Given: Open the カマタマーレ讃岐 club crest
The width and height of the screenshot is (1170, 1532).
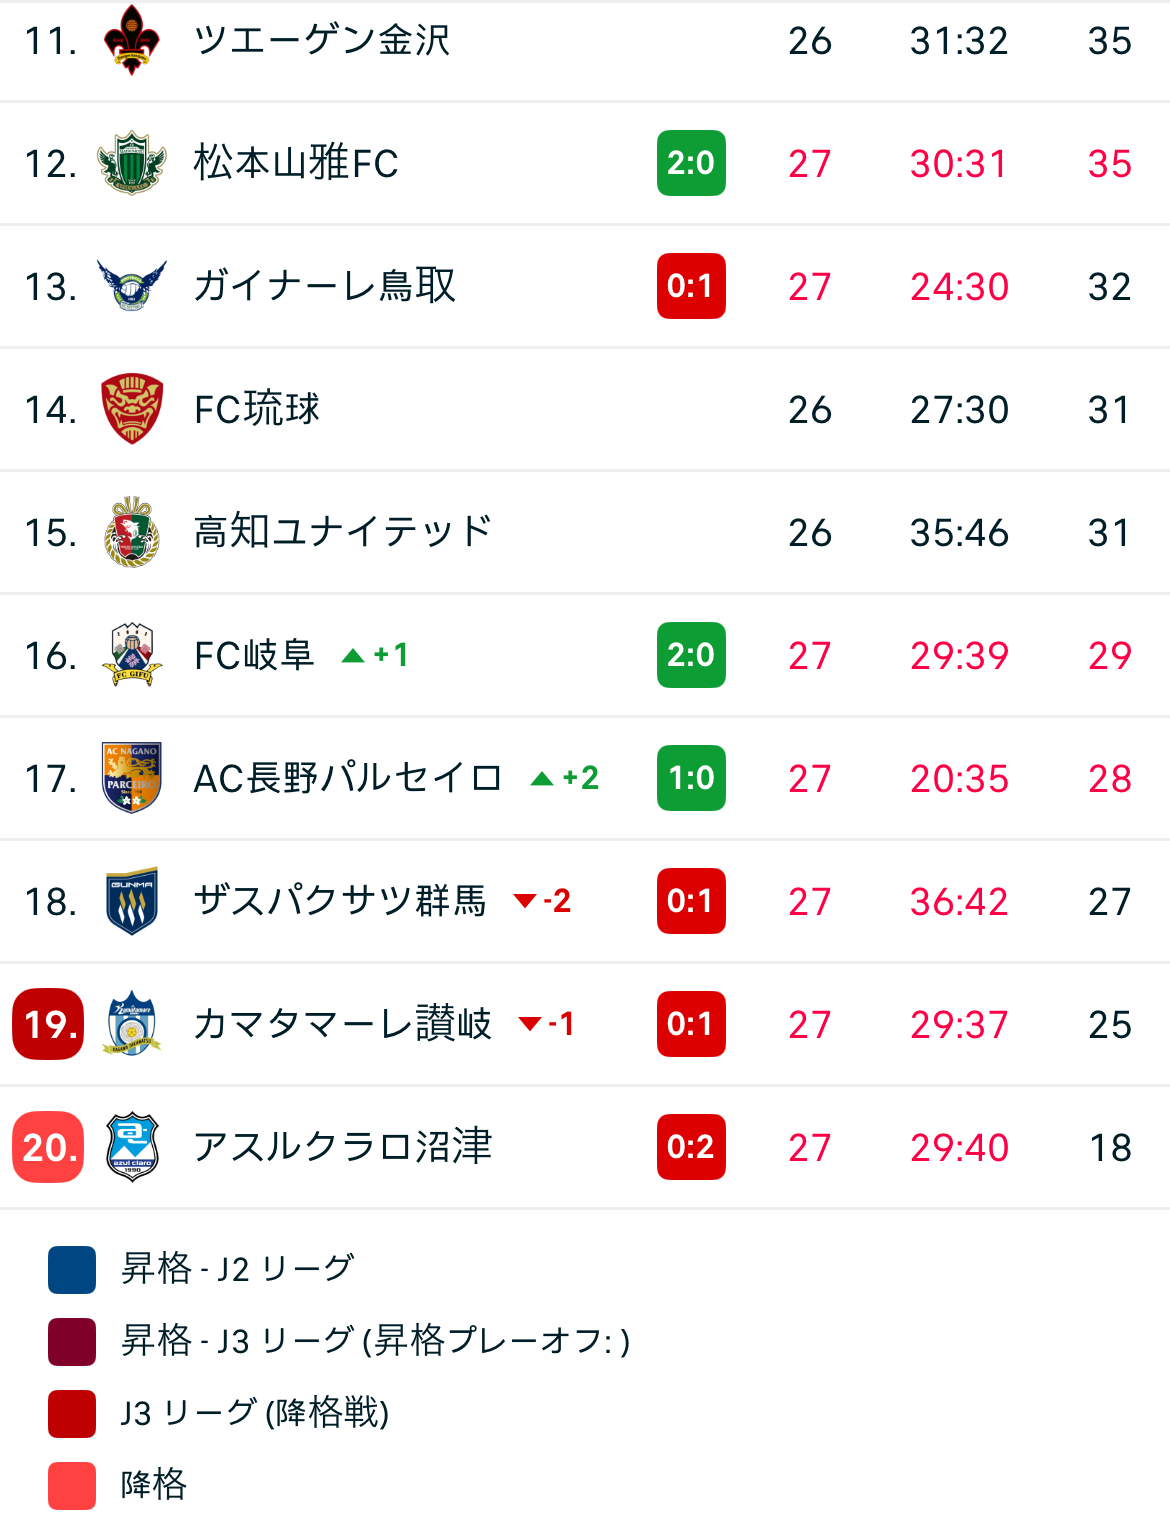Looking at the screenshot, I should click(x=132, y=1024).
